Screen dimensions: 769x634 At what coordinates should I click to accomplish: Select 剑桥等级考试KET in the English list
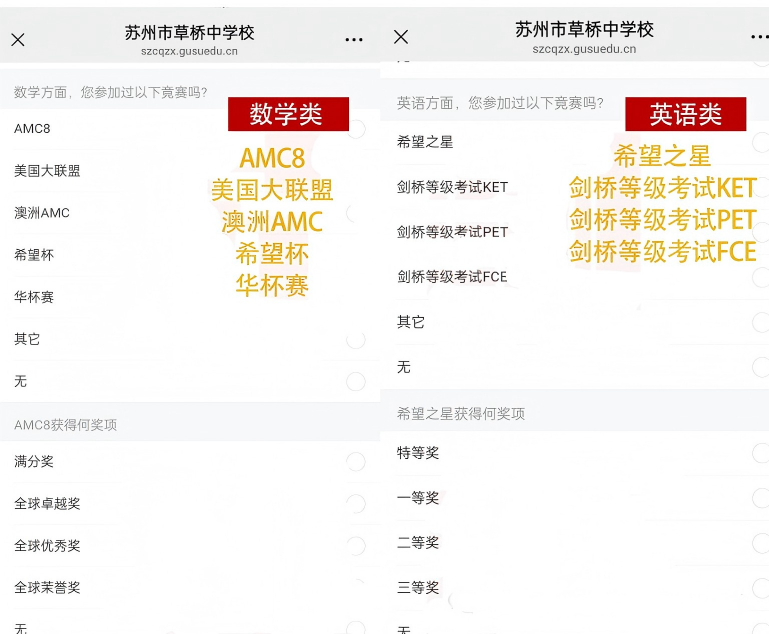coord(761,187)
